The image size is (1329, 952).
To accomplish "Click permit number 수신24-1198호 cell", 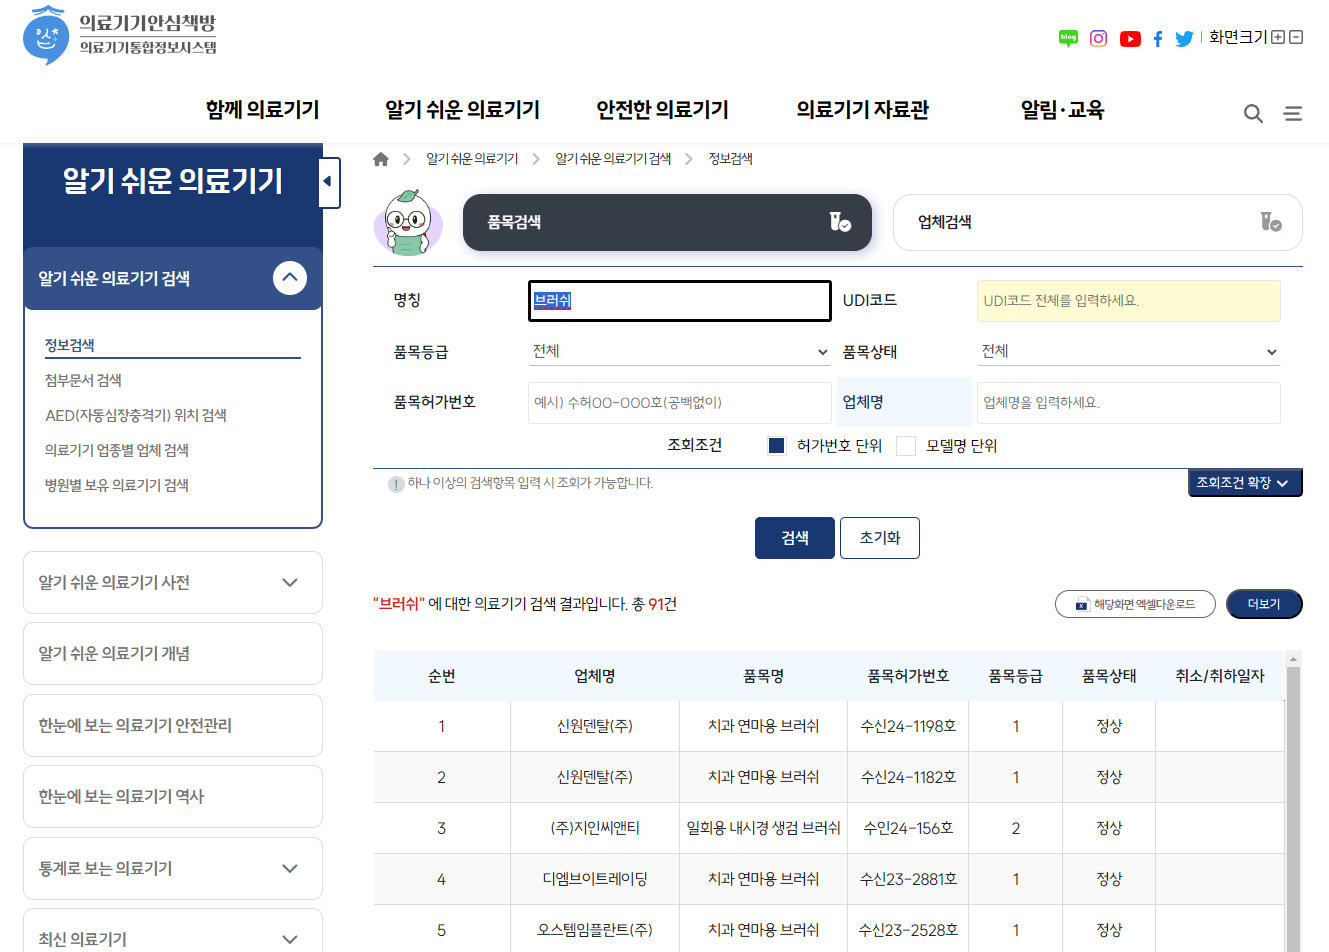I will (908, 726).
